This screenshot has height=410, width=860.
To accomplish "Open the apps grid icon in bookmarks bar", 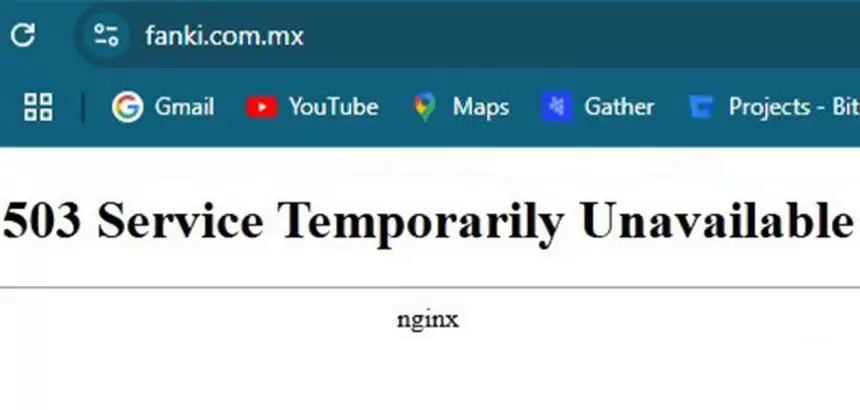I will click(x=38, y=106).
